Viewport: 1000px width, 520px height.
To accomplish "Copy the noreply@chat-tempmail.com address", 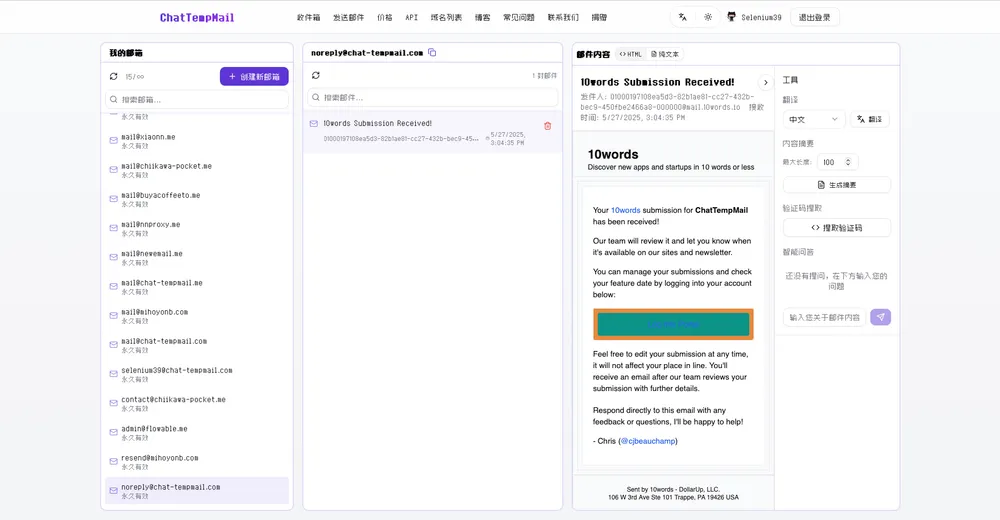I will click(x=432, y=52).
